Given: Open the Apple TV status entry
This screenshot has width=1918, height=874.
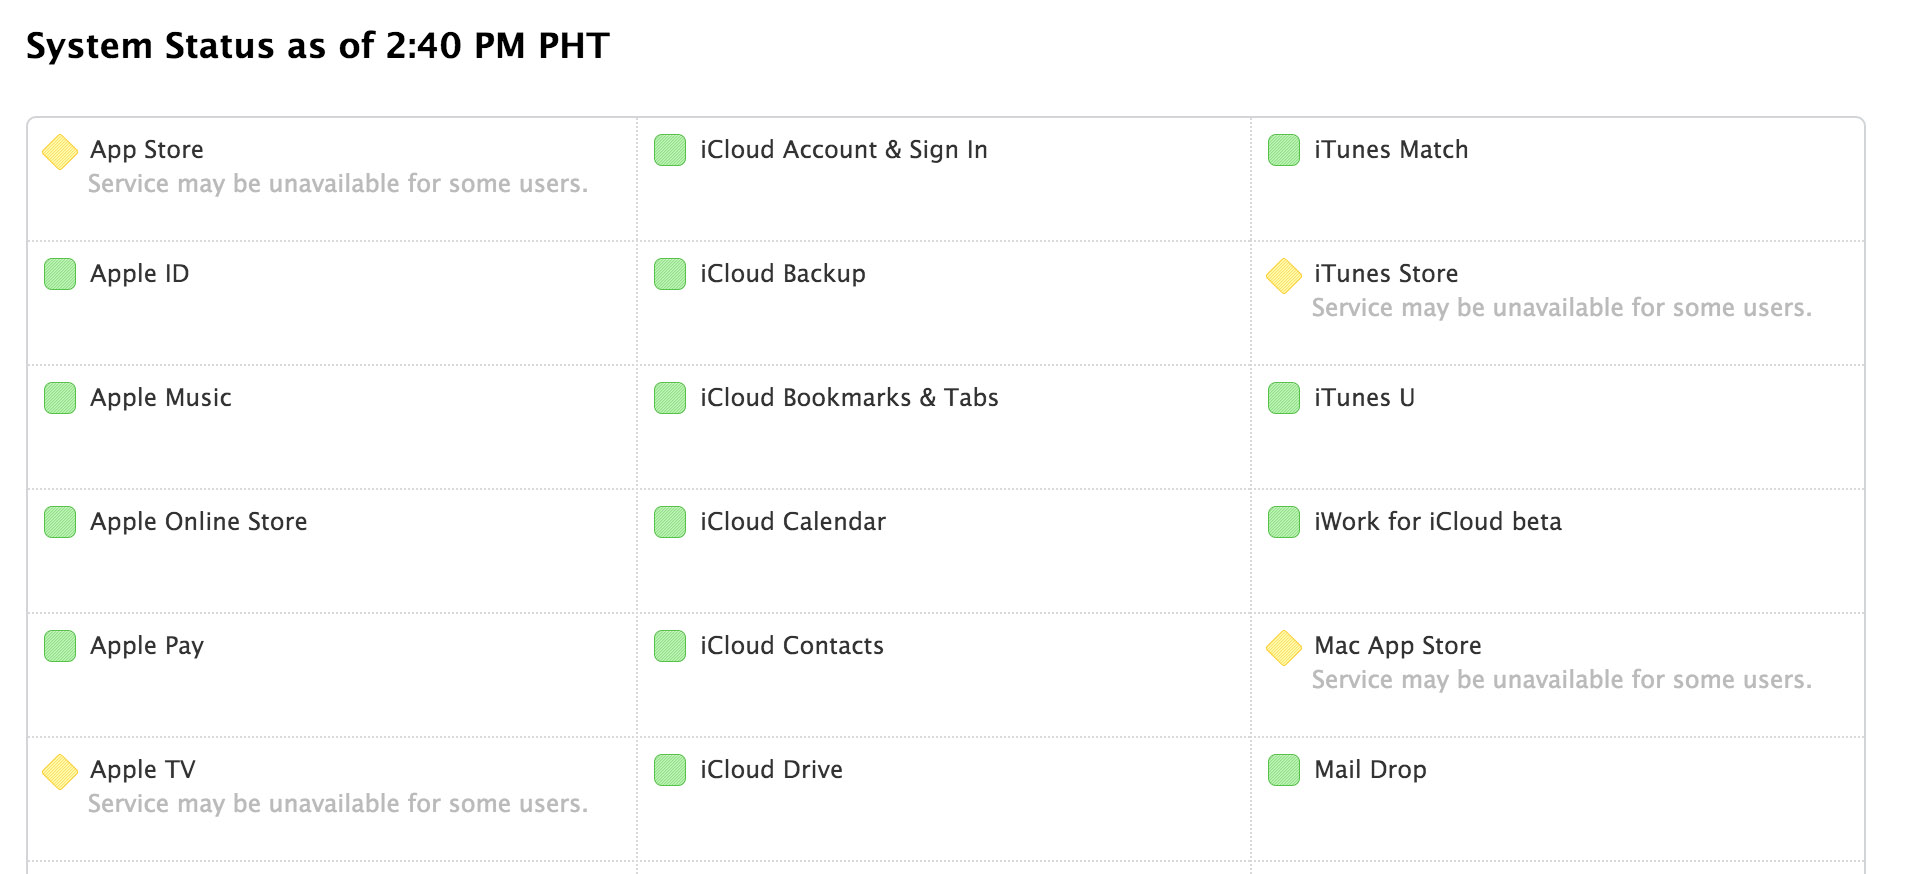Looking at the screenshot, I should point(142,770).
